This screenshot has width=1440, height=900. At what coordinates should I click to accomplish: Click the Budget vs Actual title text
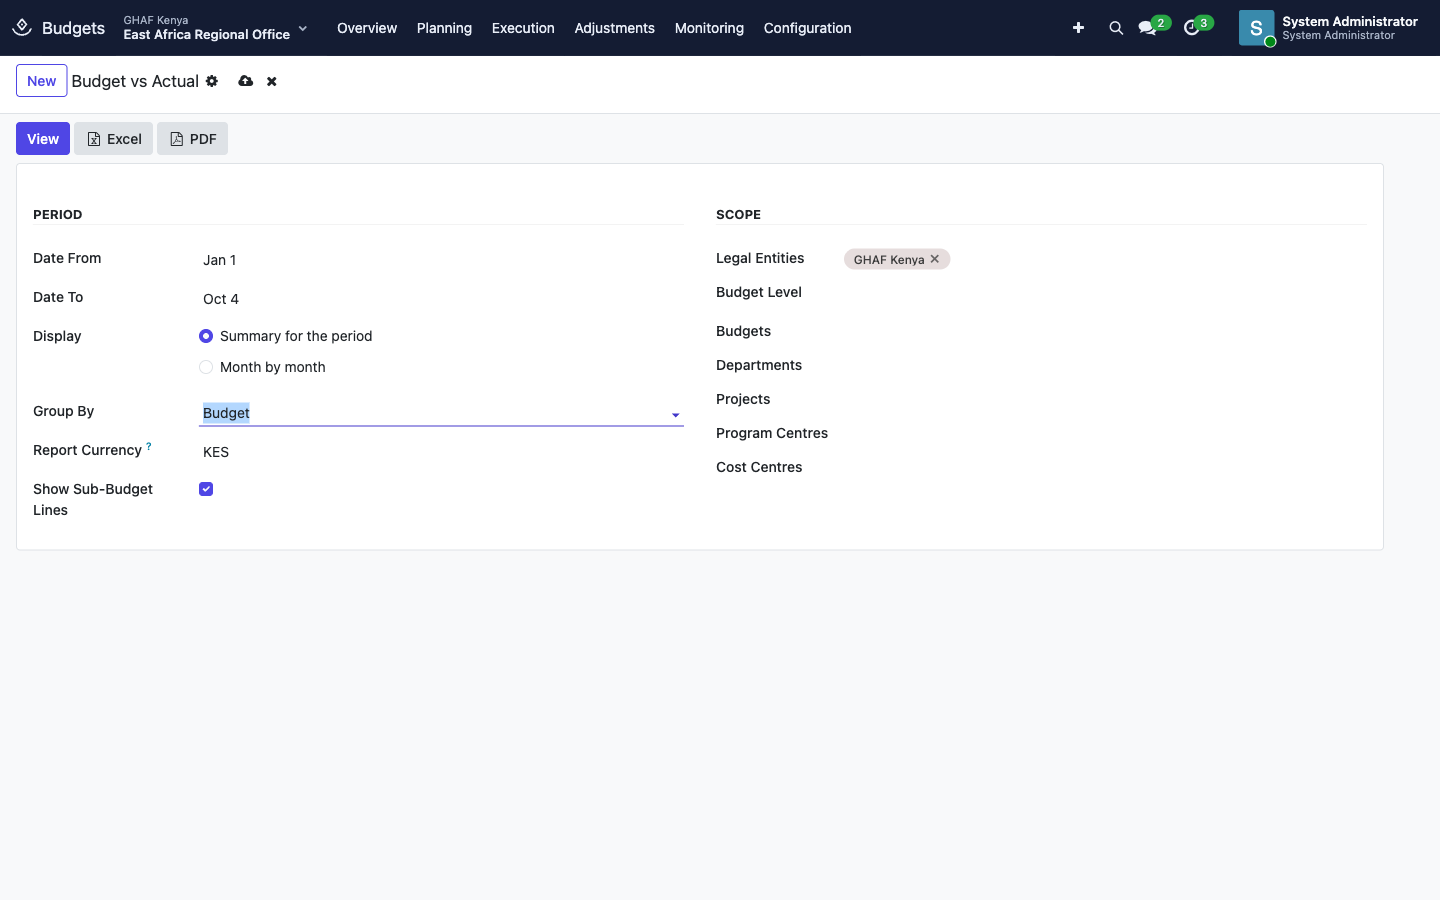(135, 81)
